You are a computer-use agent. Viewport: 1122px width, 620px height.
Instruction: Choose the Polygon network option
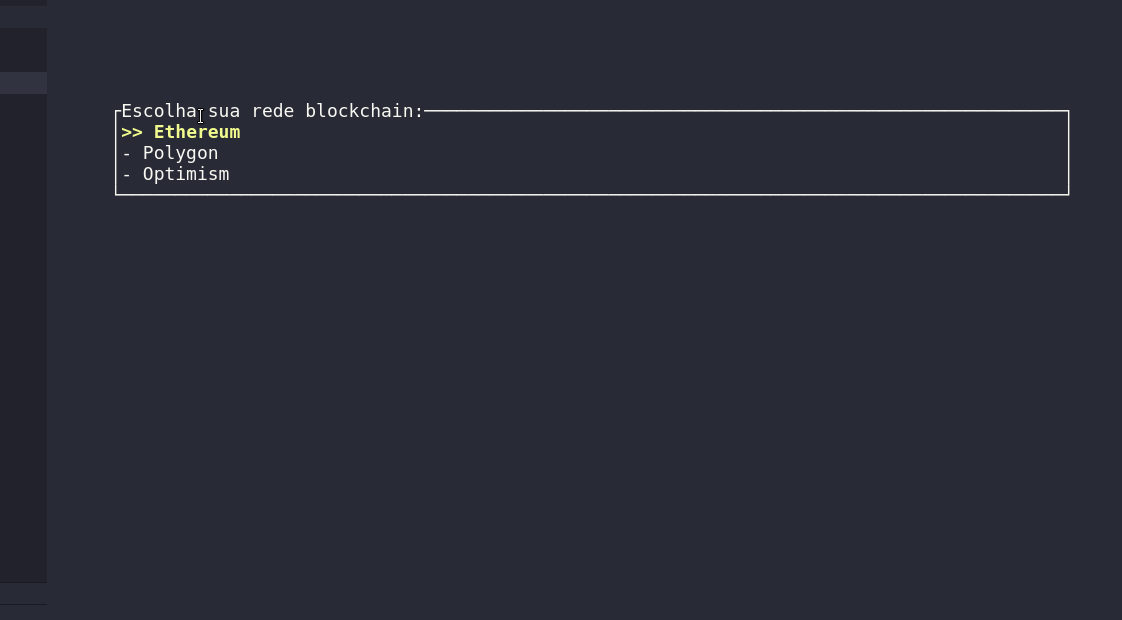click(180, 152)
